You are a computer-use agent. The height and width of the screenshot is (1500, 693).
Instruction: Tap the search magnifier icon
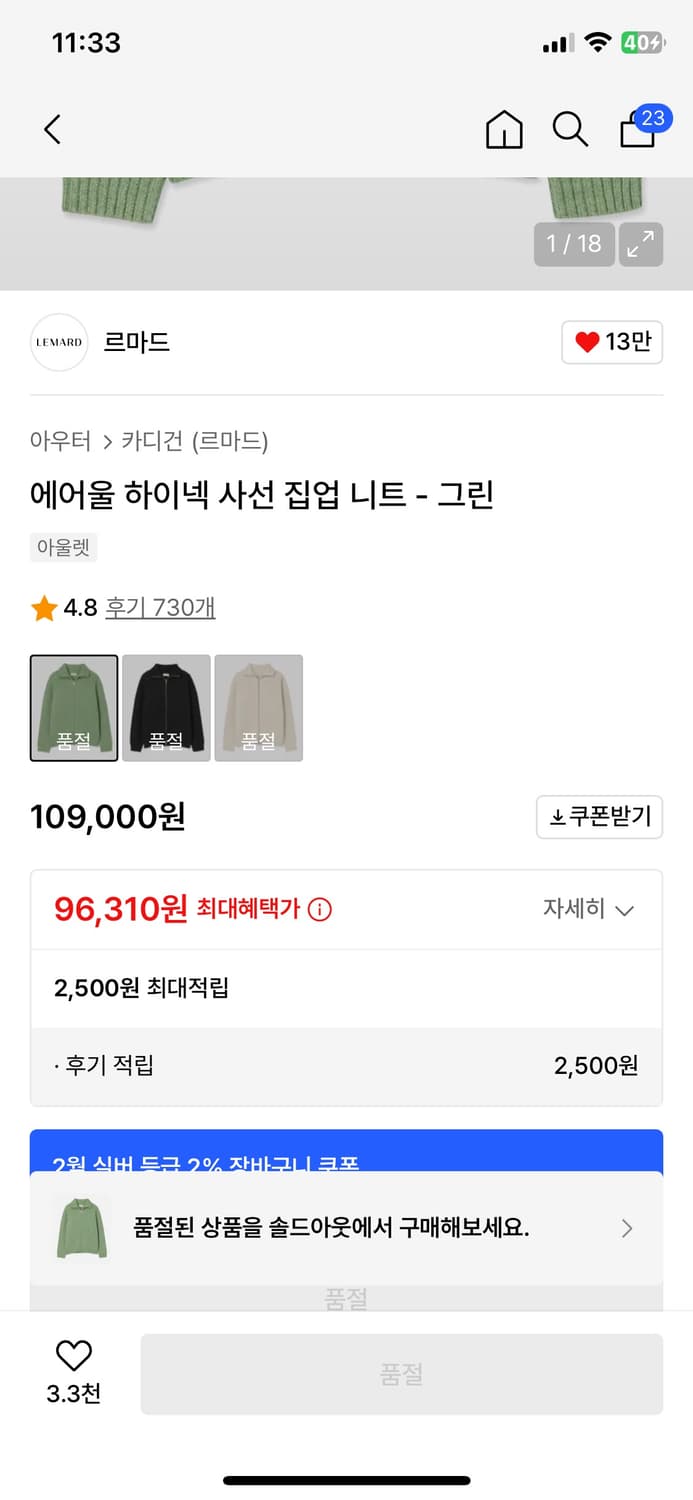(569, 129)
